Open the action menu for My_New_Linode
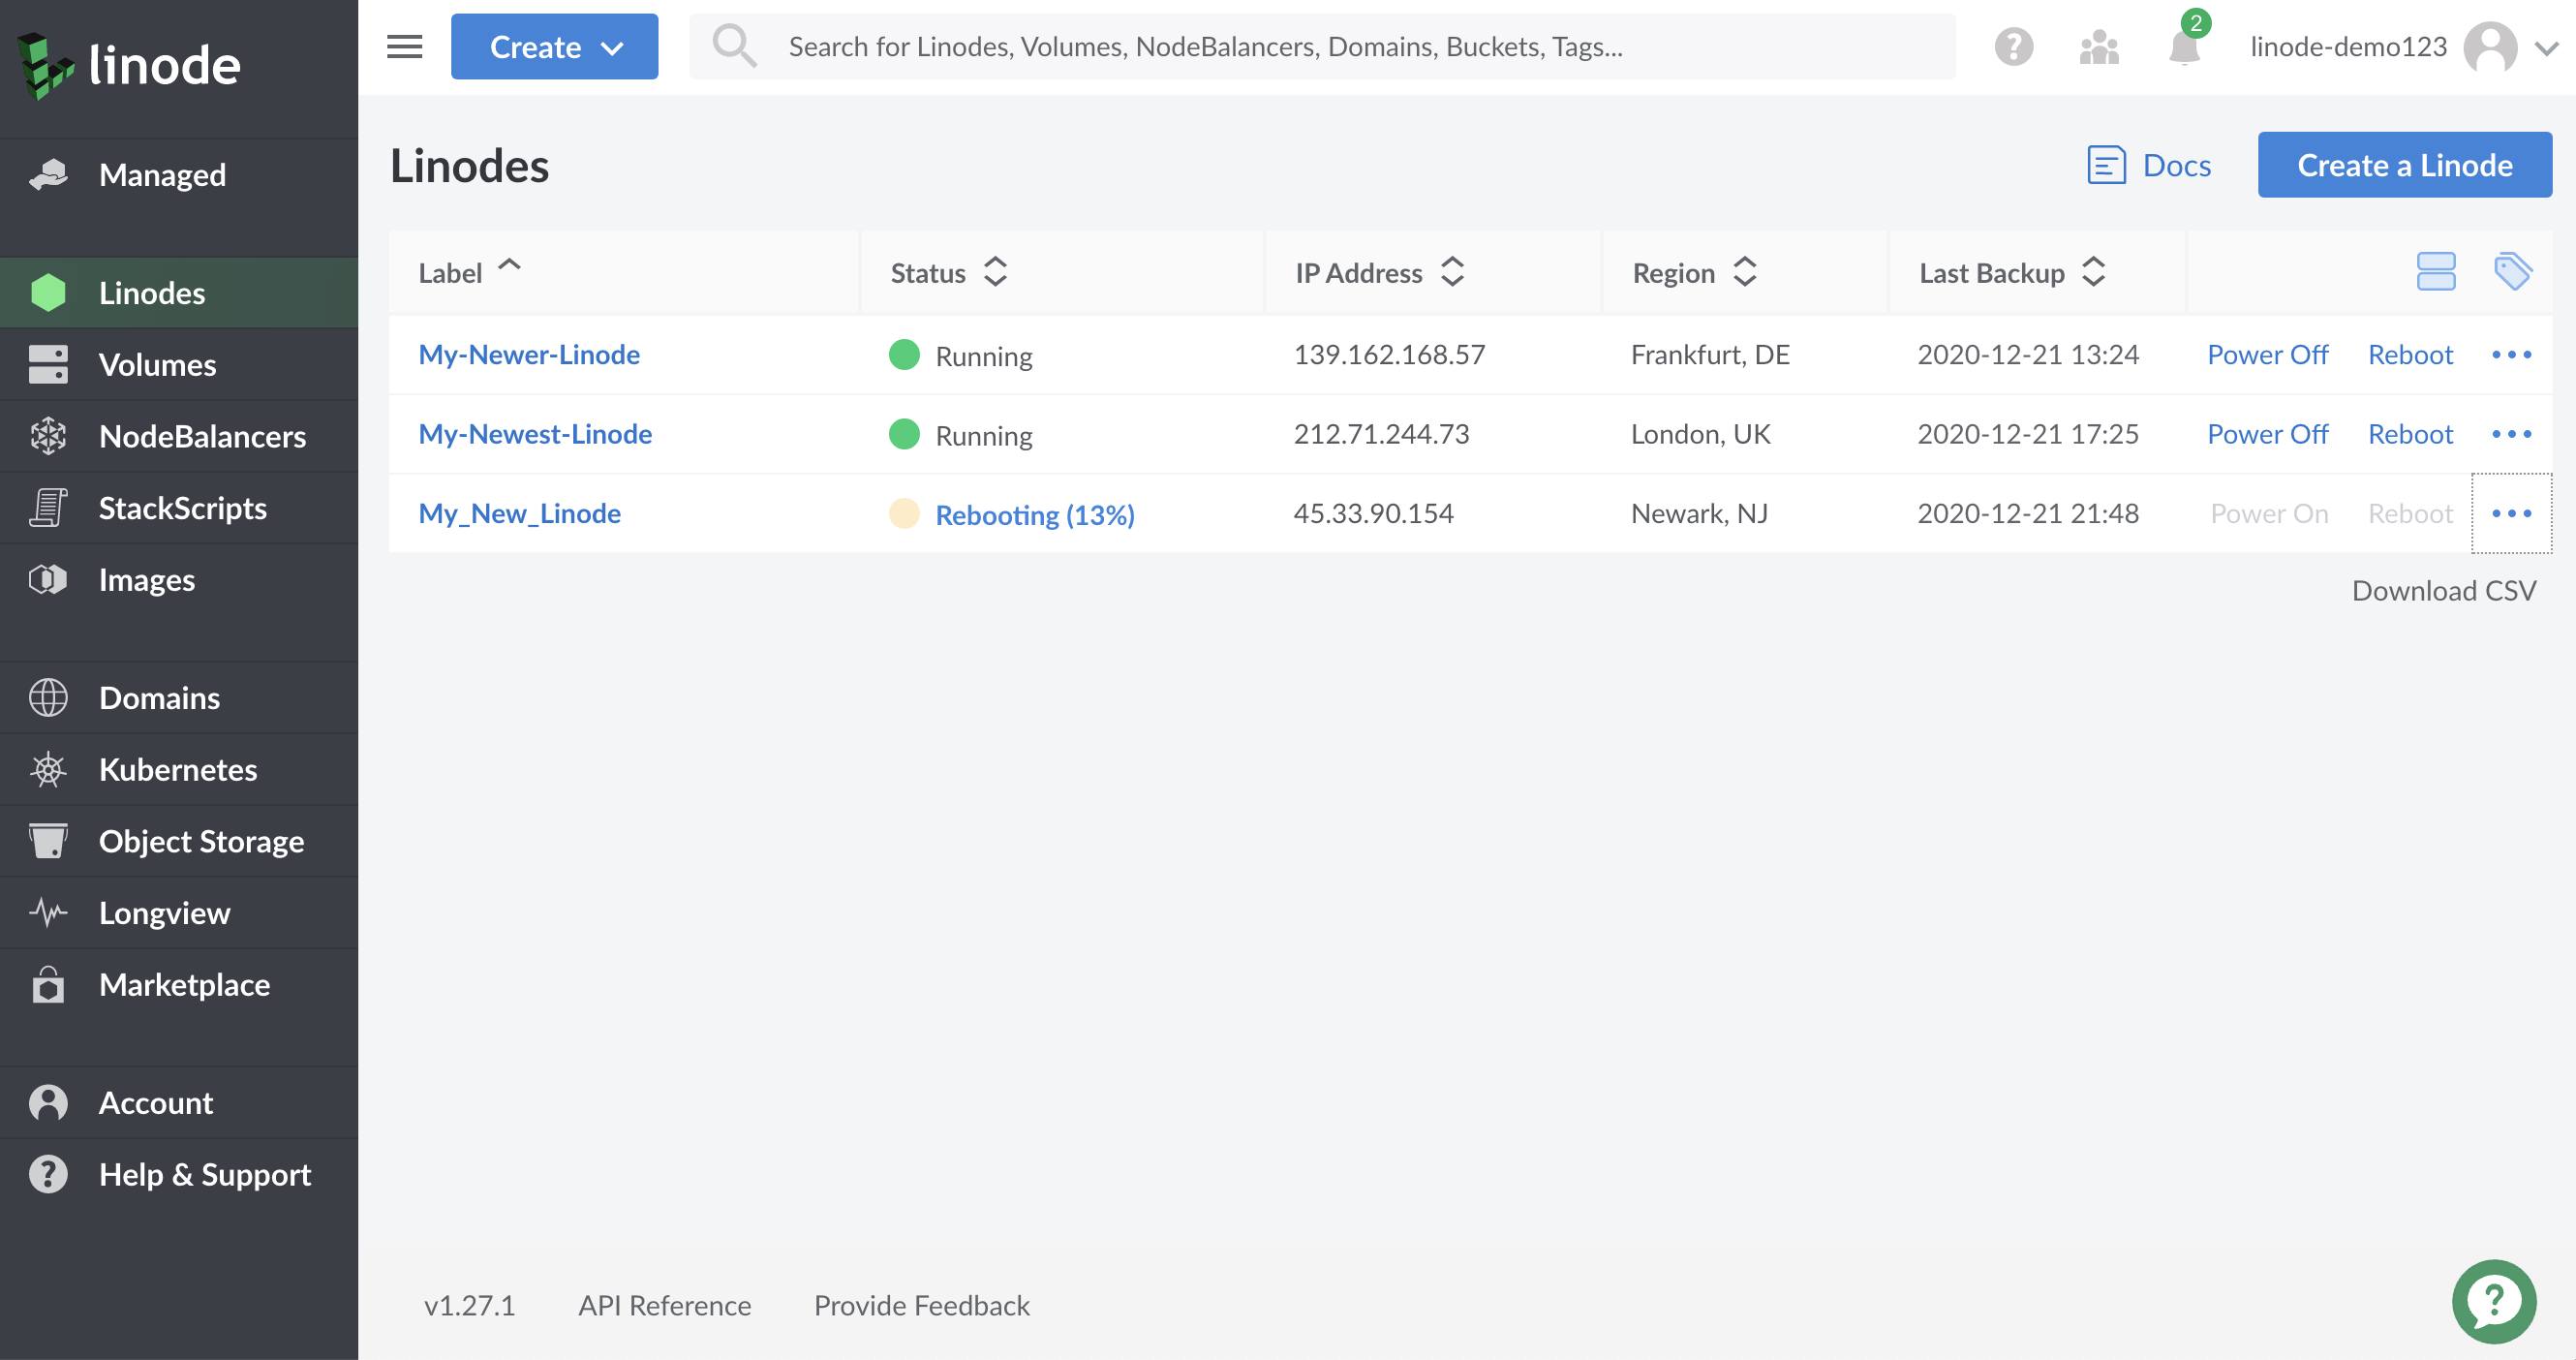The height and width of the screenshot is (1360, 2576). coord(2511,513)
